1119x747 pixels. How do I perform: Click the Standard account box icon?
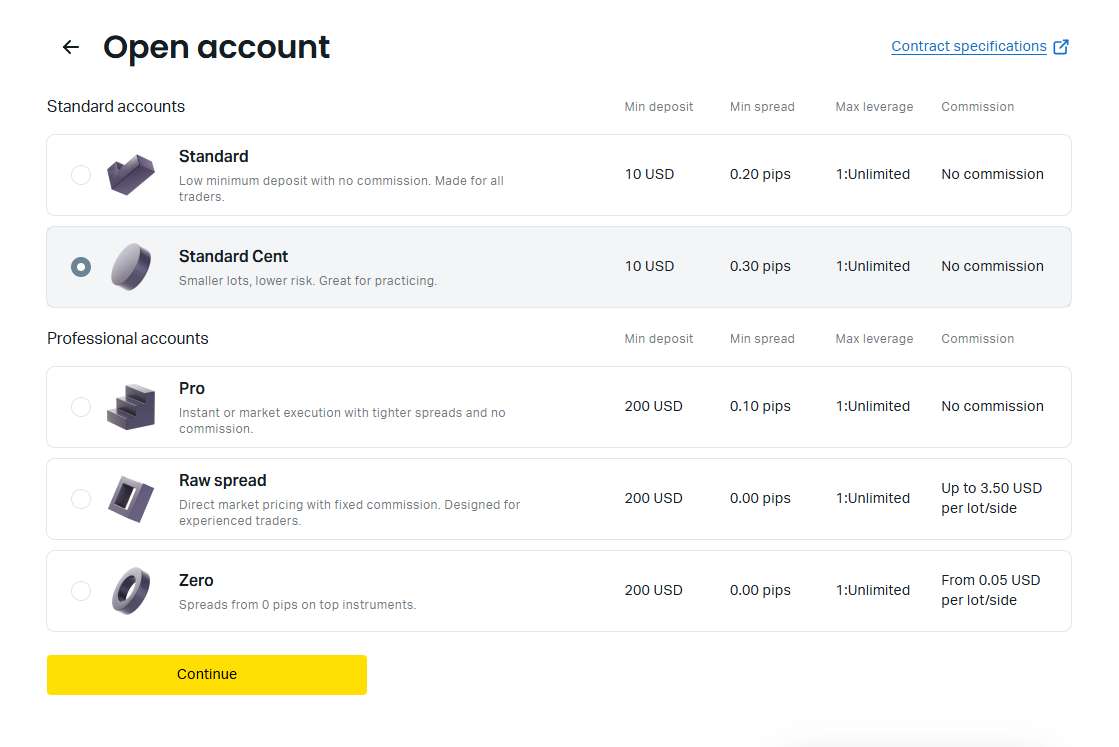pos(131,175)
